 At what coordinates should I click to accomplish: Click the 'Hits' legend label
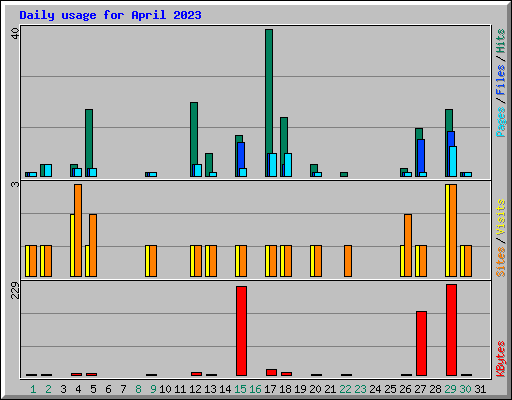[x=501, y=41]
